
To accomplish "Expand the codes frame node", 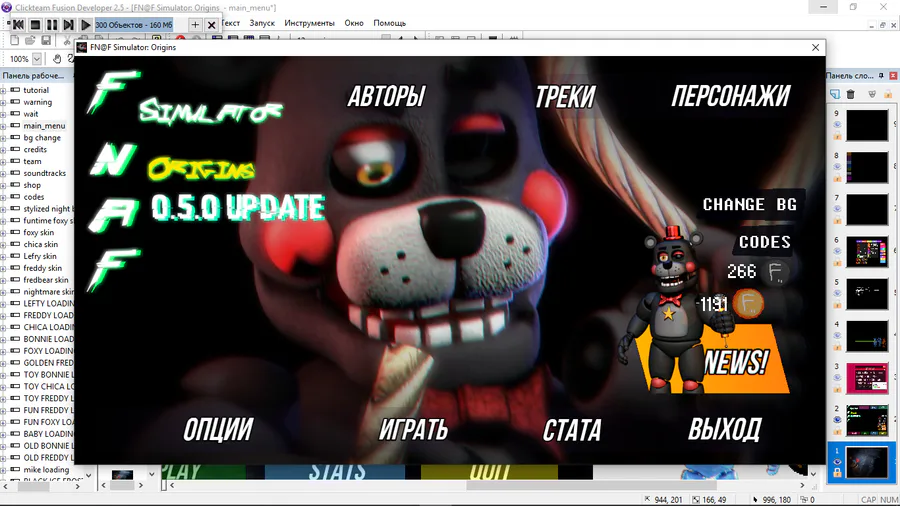I will click(3, 197).
